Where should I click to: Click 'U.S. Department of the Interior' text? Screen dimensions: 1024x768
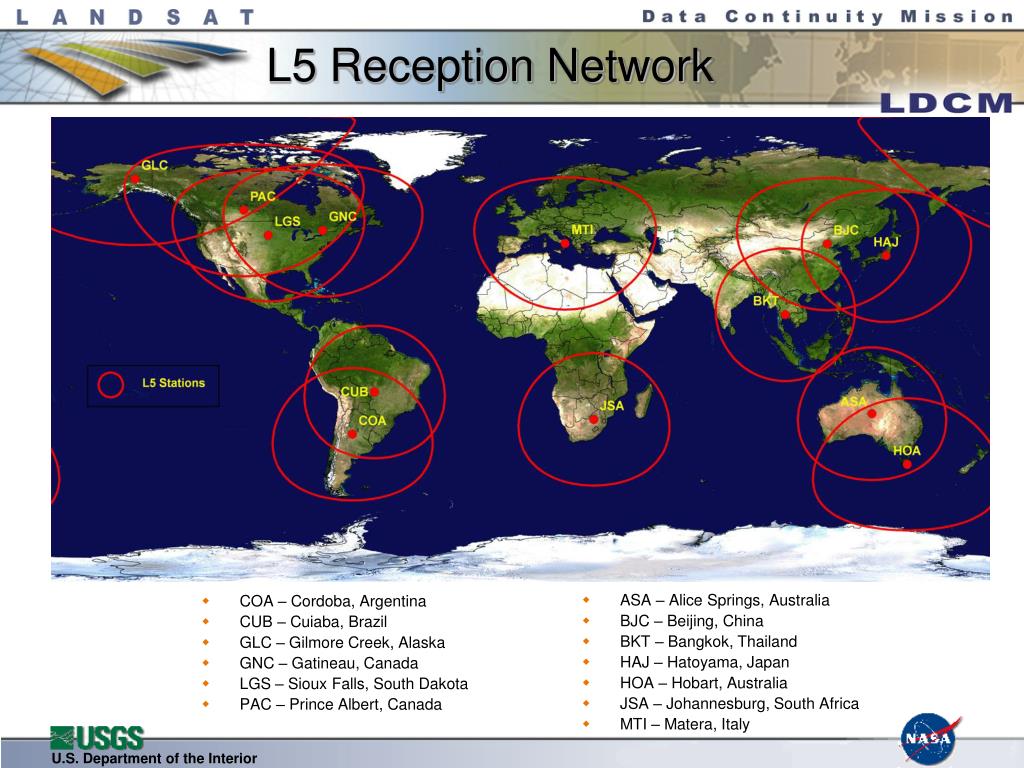(x=154, y=758)
